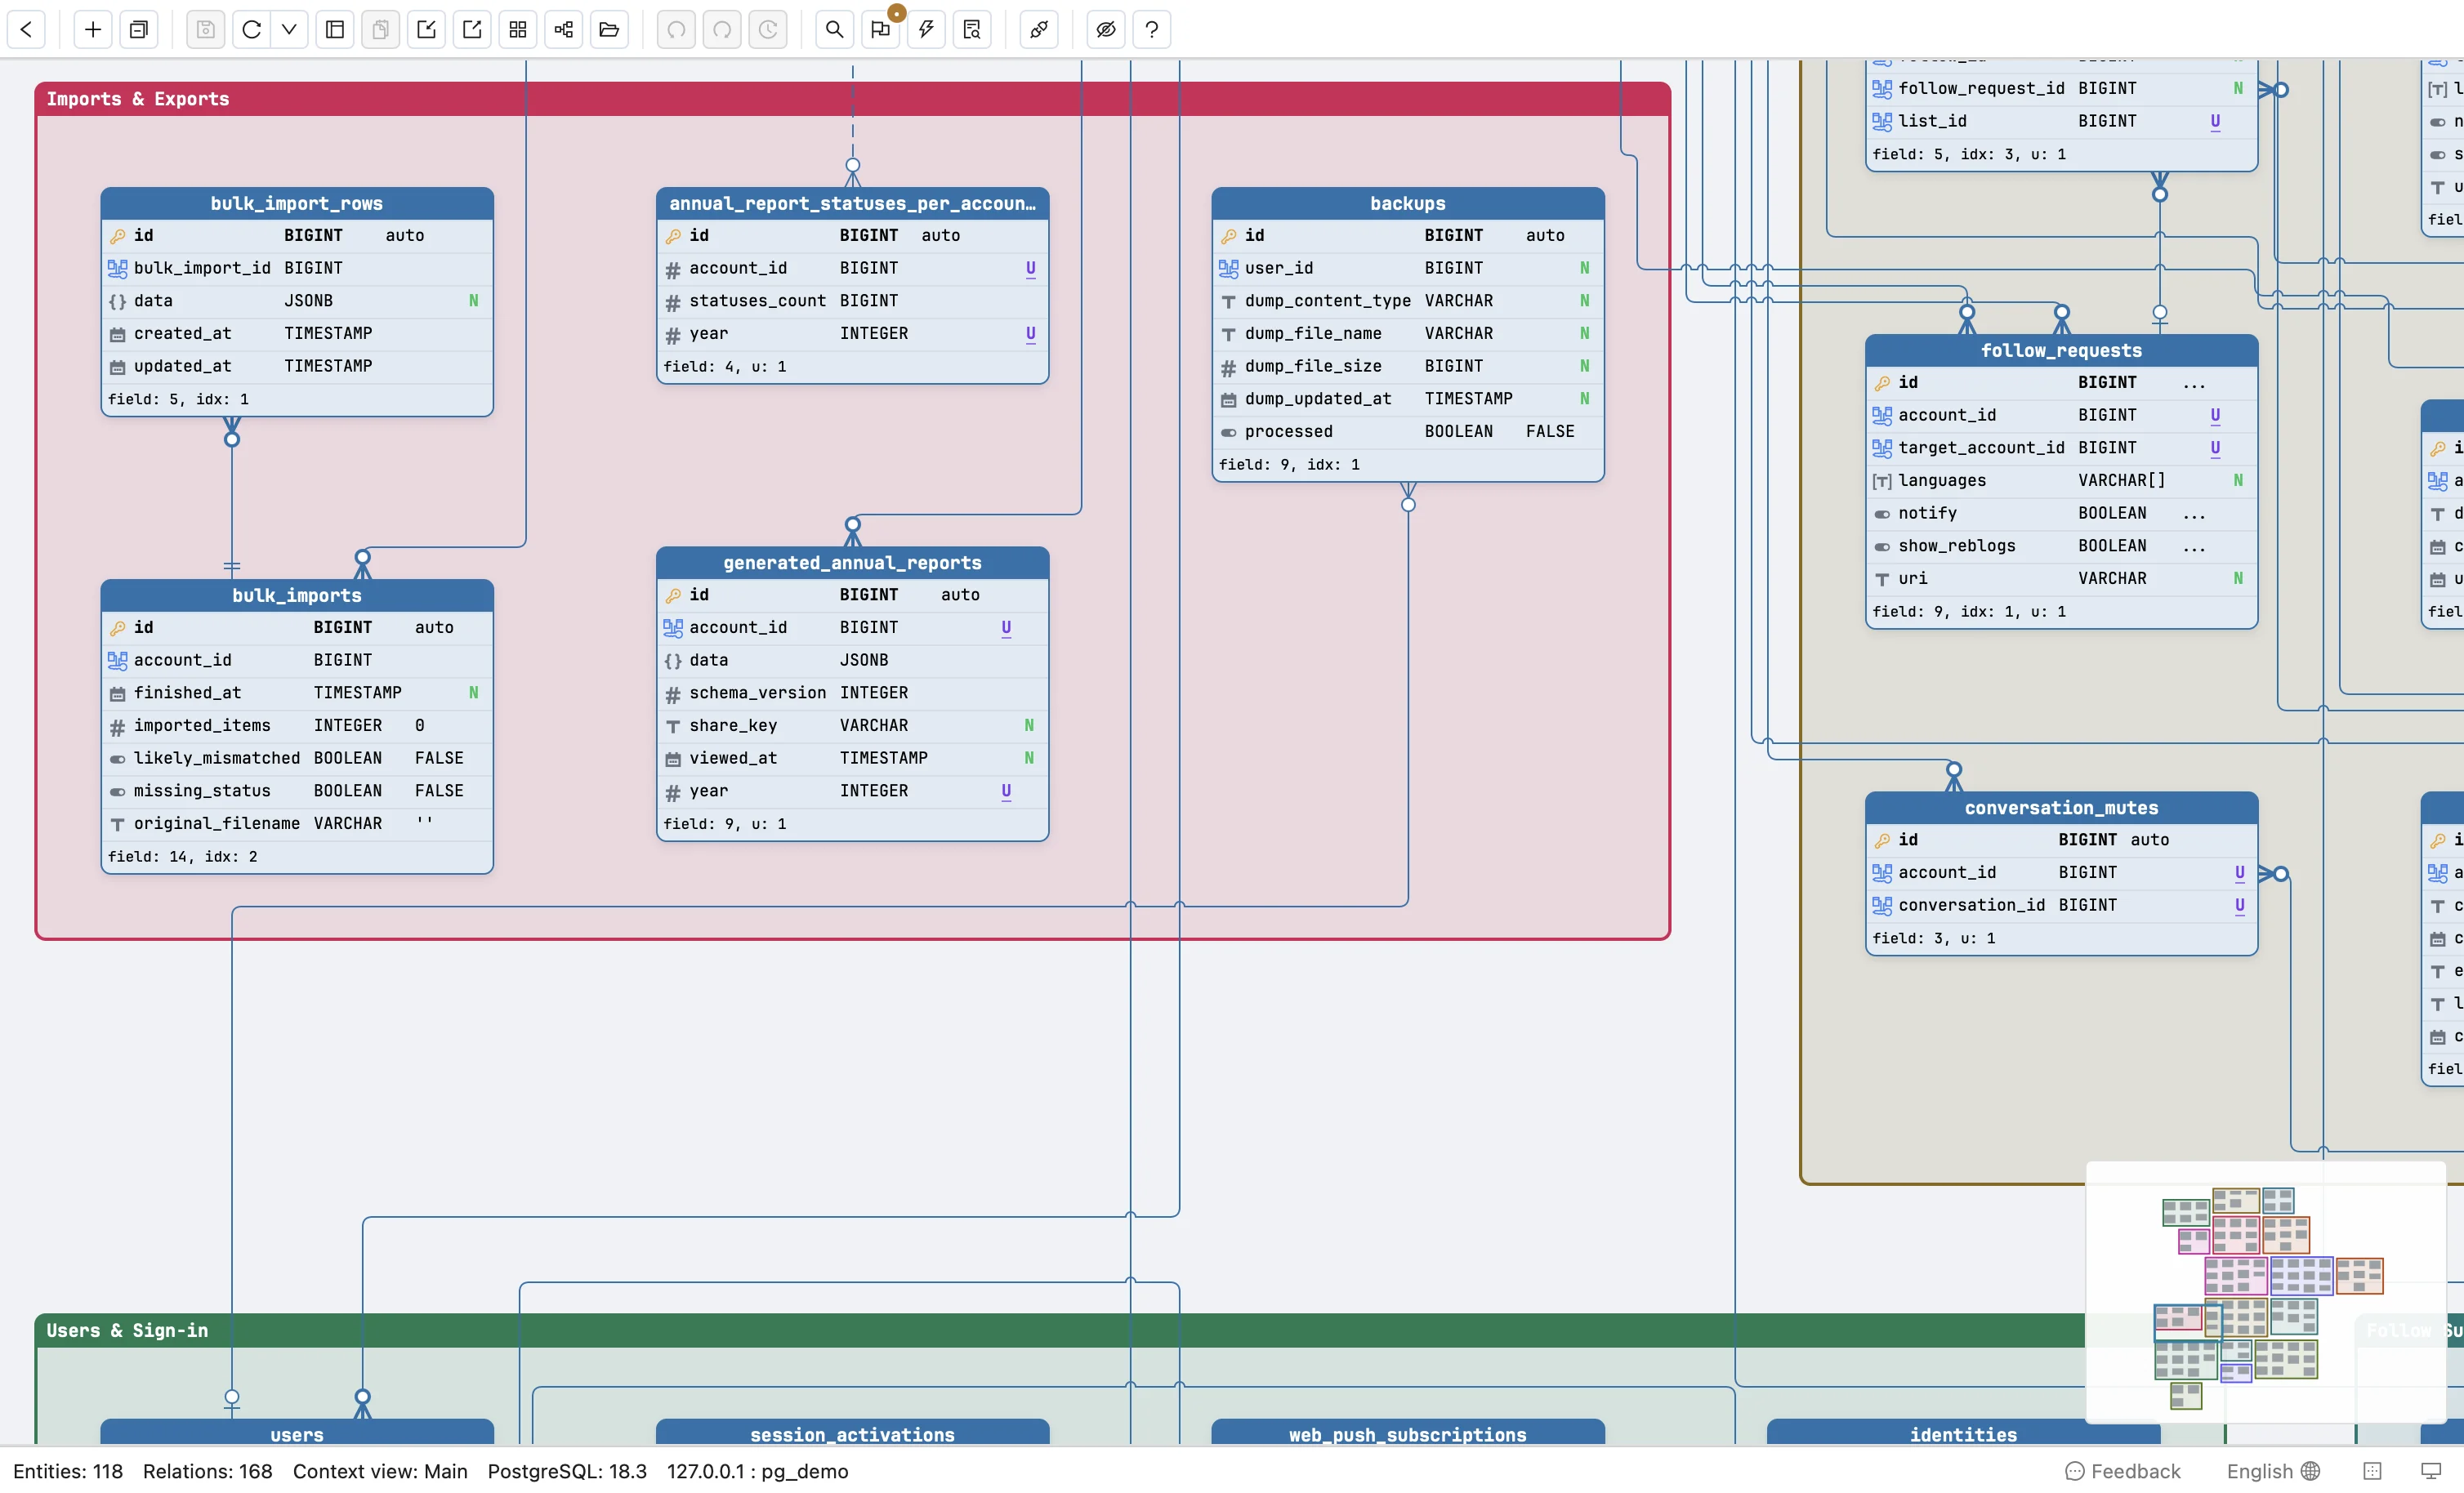Click dump_file_size field in backups
This screenshot has width=2464, height=1493.
[1407, 366]
